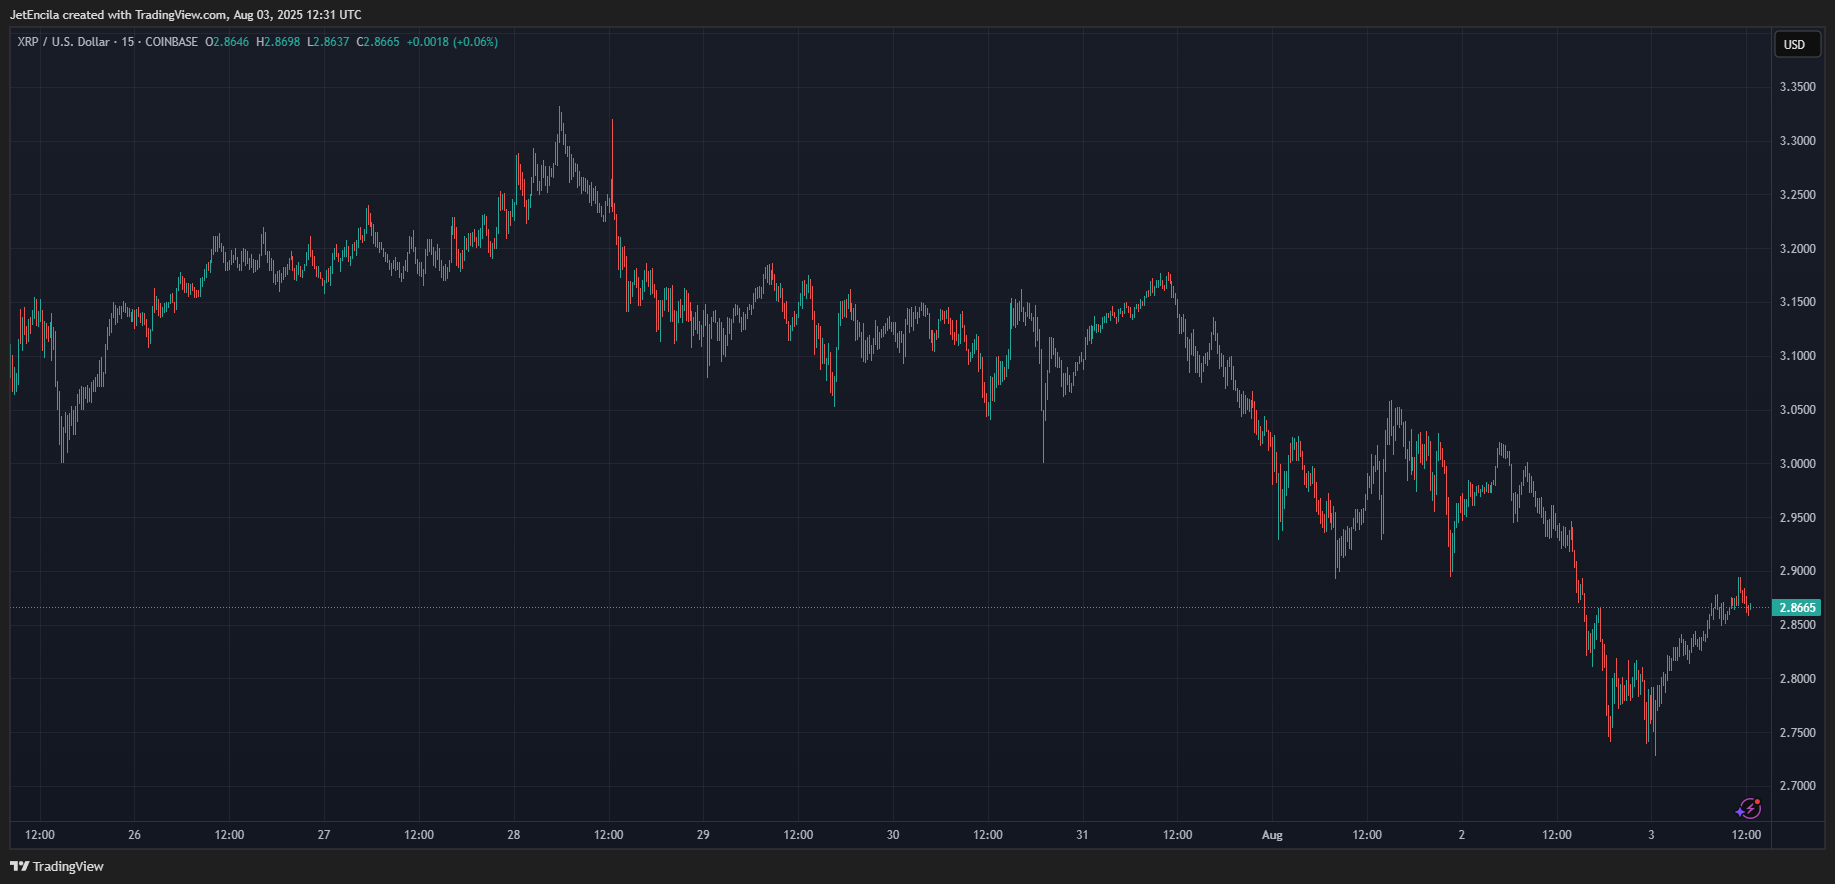This screenshot has width=1835, height=884.
Task: Click the 3.2500 price axis label
Action: [x=1797, y=195]
